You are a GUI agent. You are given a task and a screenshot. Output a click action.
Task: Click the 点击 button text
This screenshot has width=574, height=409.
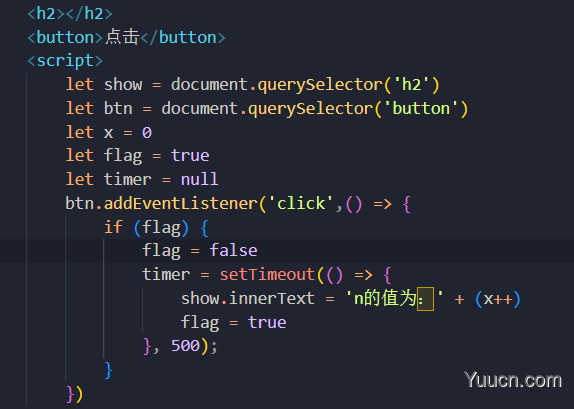pyautogui.click(x=122, y=37)
